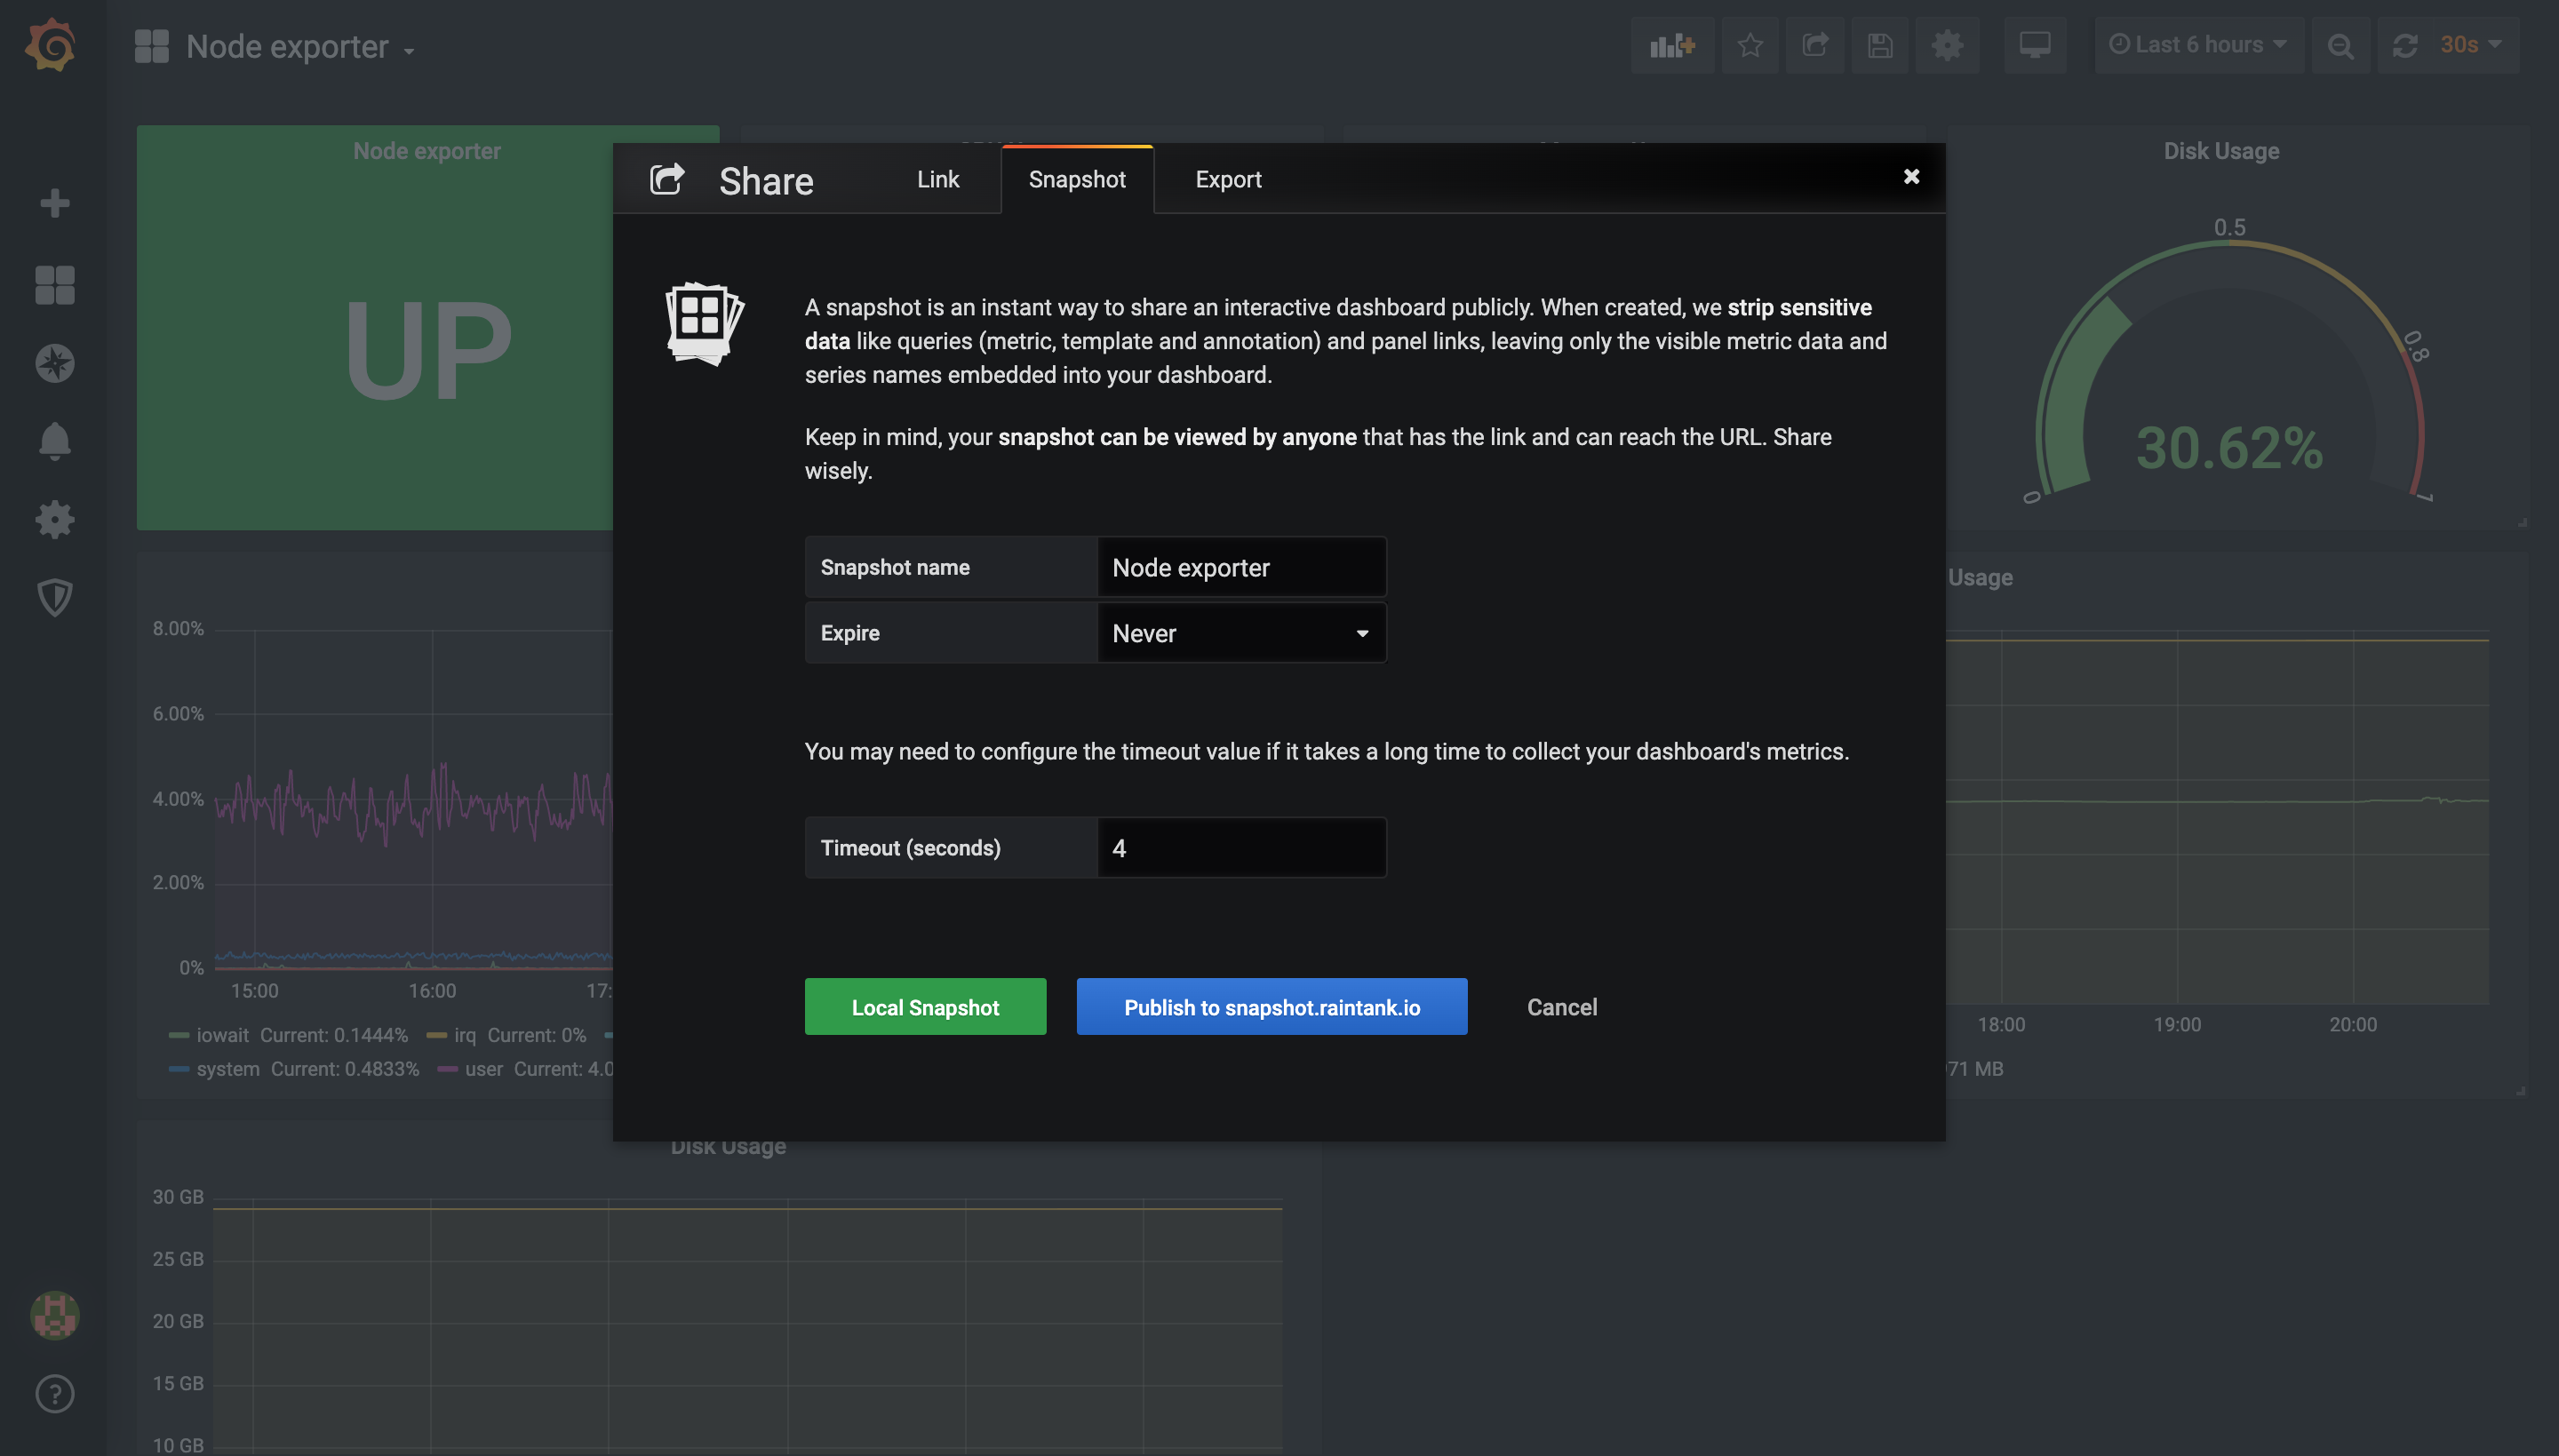This screenshot has width=2559, height=1456.
Task: Expand the Expire dropdown set to Never
Action: click(x=1241, y=633)
